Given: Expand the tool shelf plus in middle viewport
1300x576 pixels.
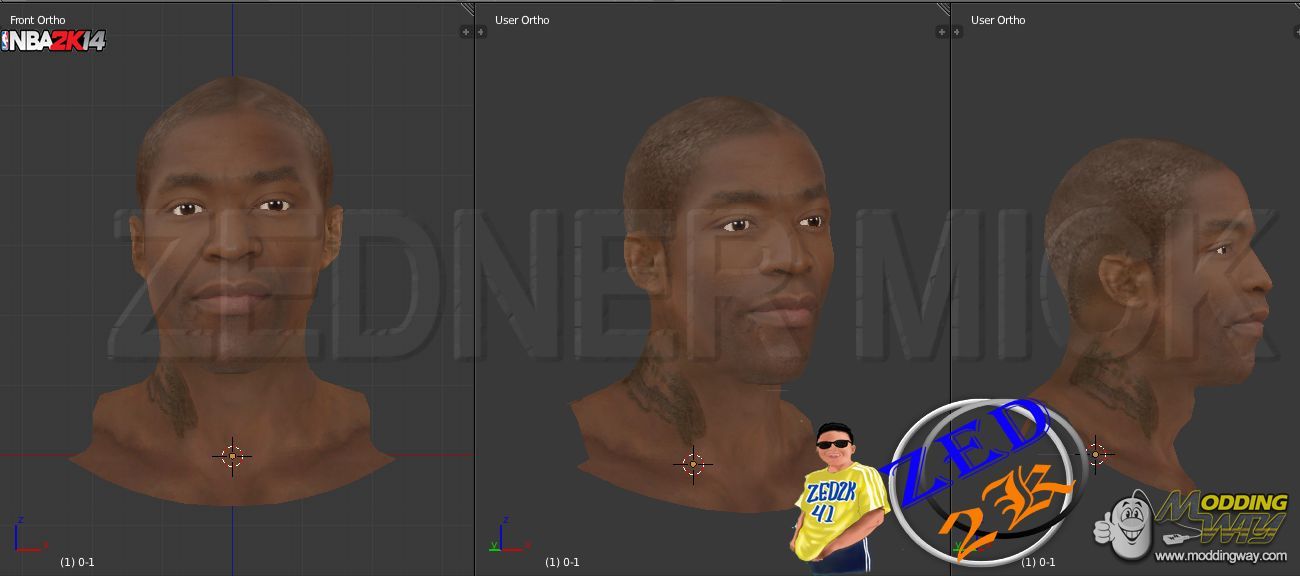Looking at the screenshot, I should coord(482,32).
